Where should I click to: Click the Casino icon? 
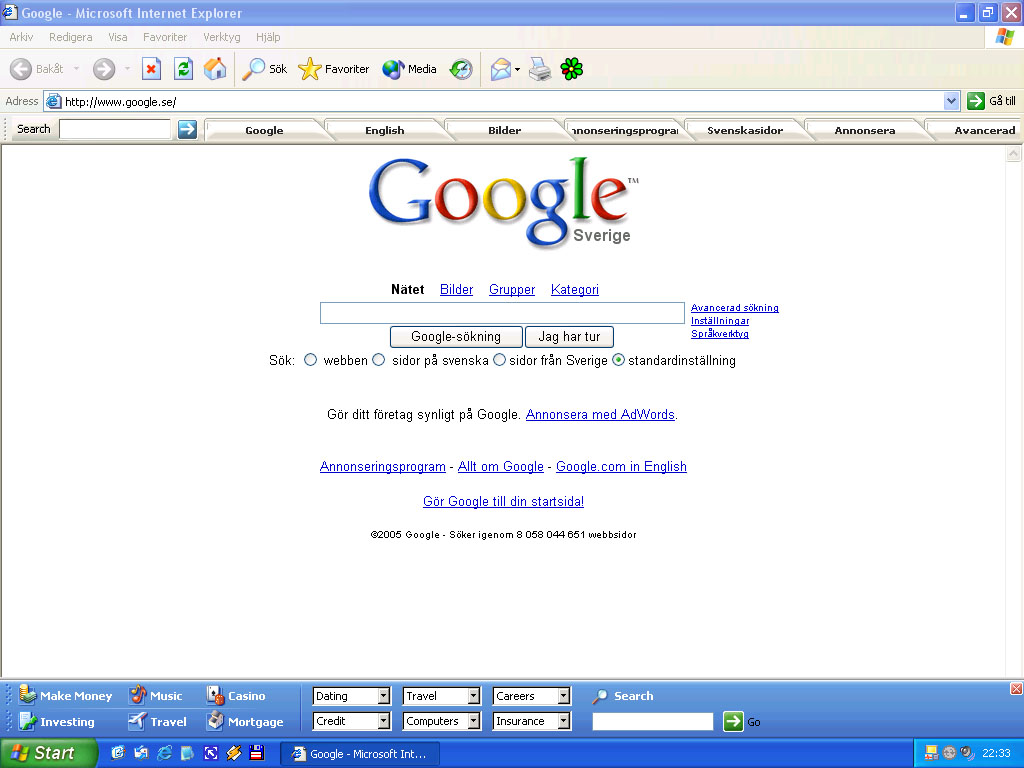215,695
